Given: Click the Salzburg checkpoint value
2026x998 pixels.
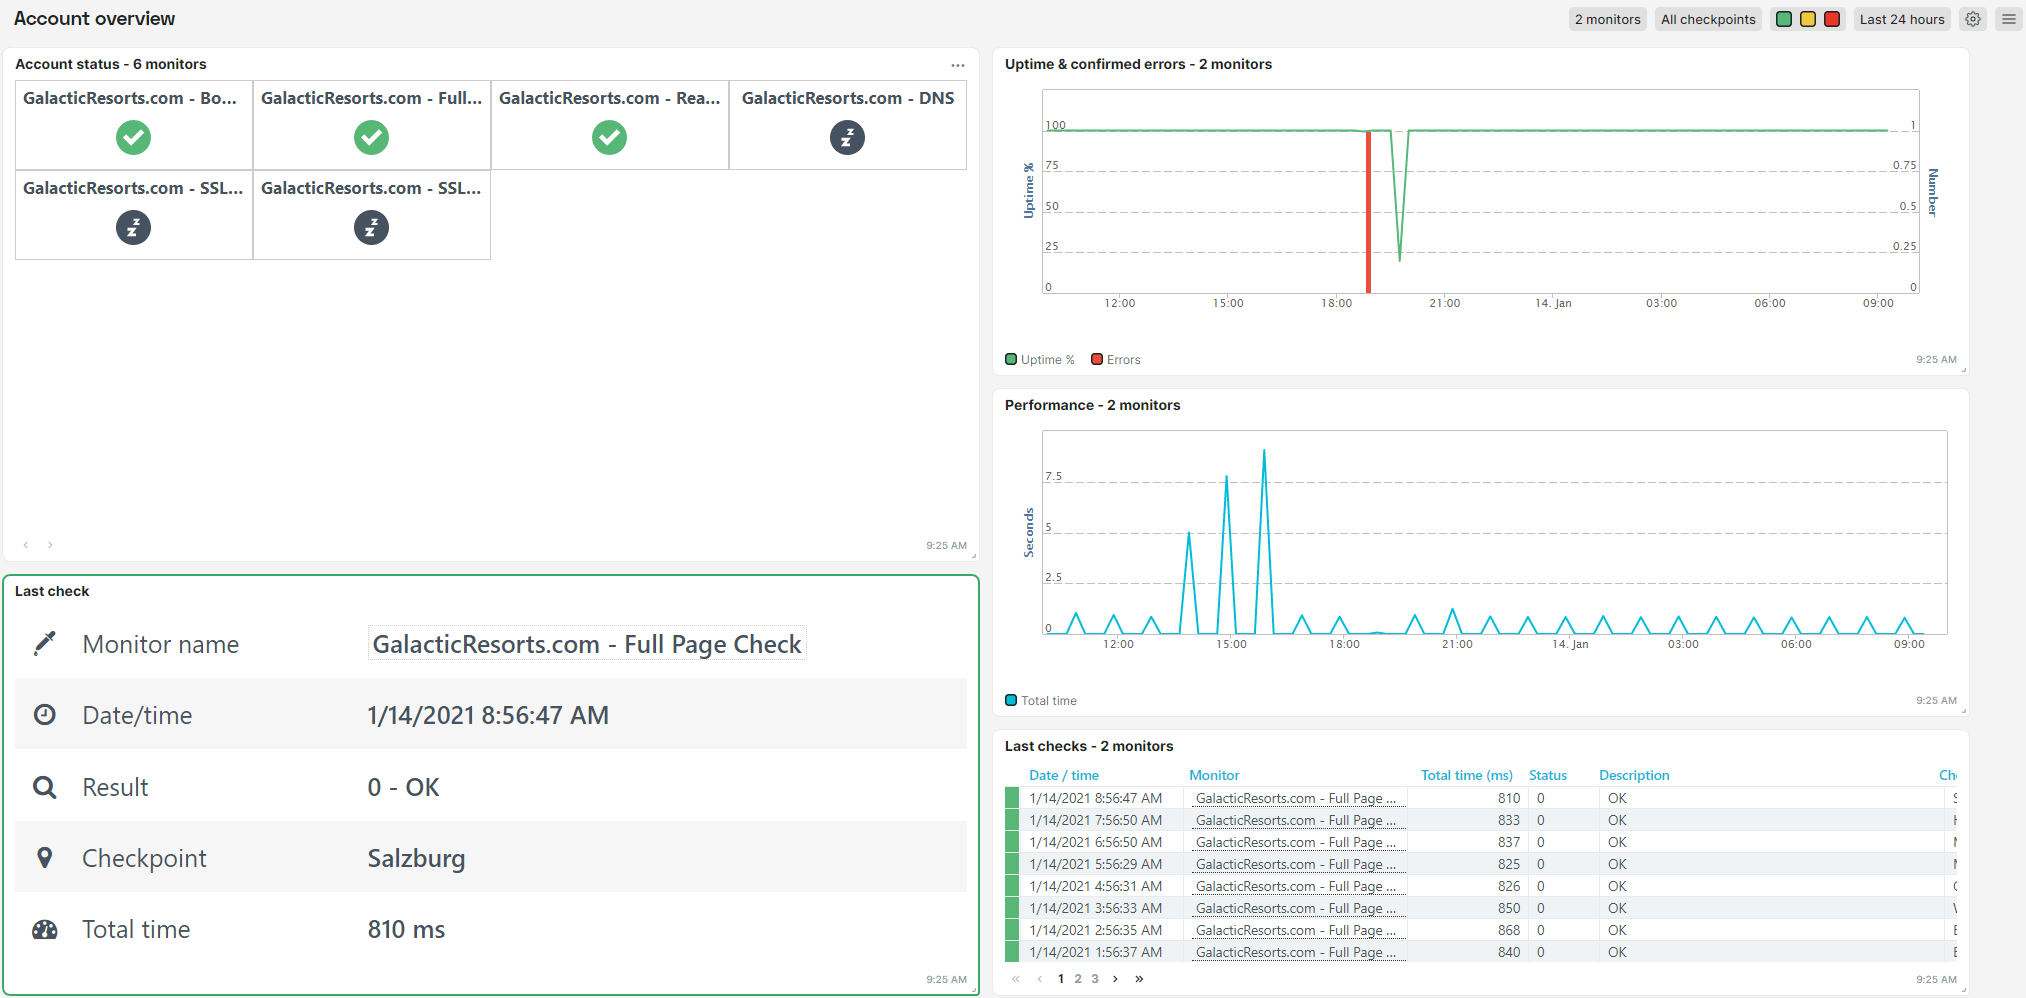Looking at the screenshot, I should click(x=416, y=858).
